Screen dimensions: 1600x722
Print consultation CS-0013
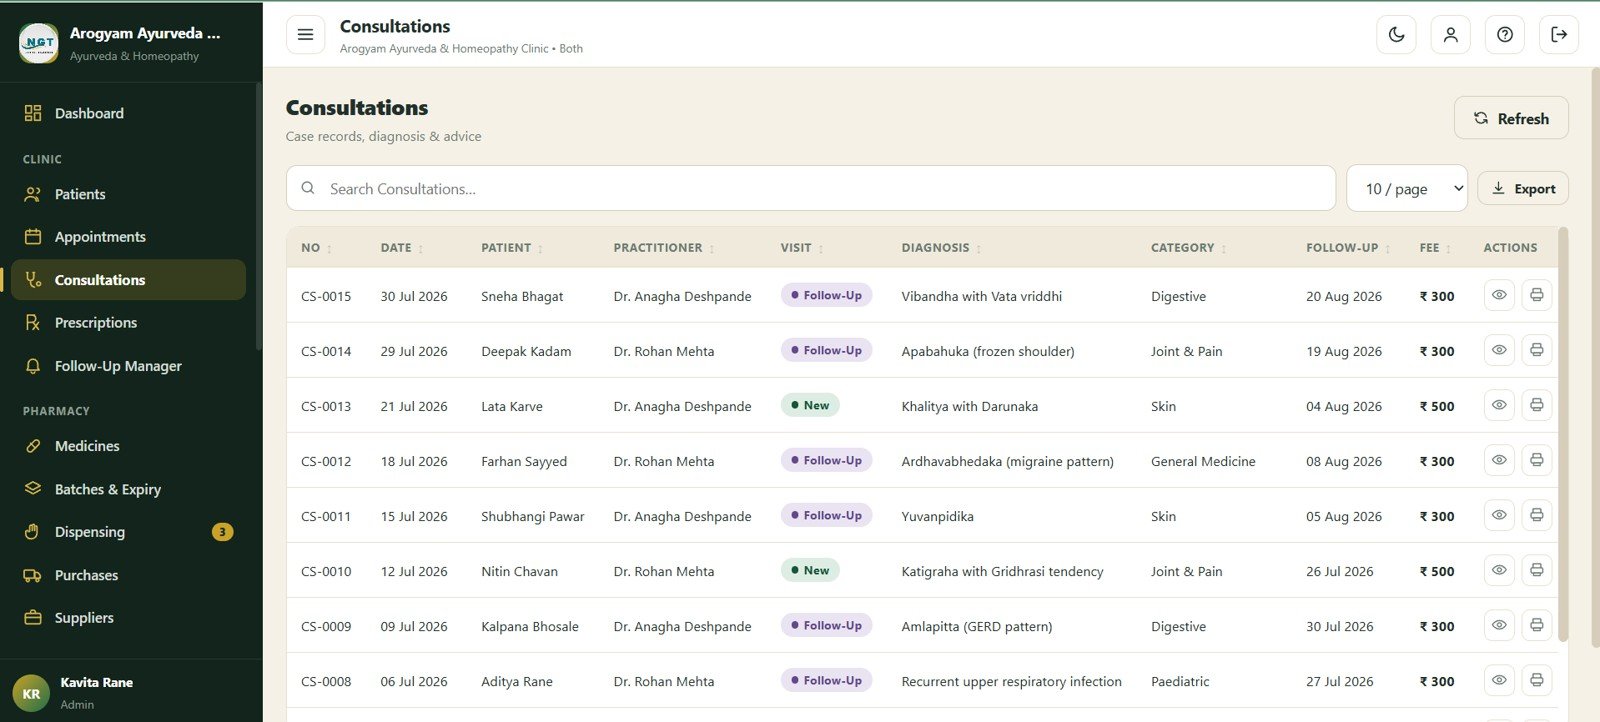1536,405
